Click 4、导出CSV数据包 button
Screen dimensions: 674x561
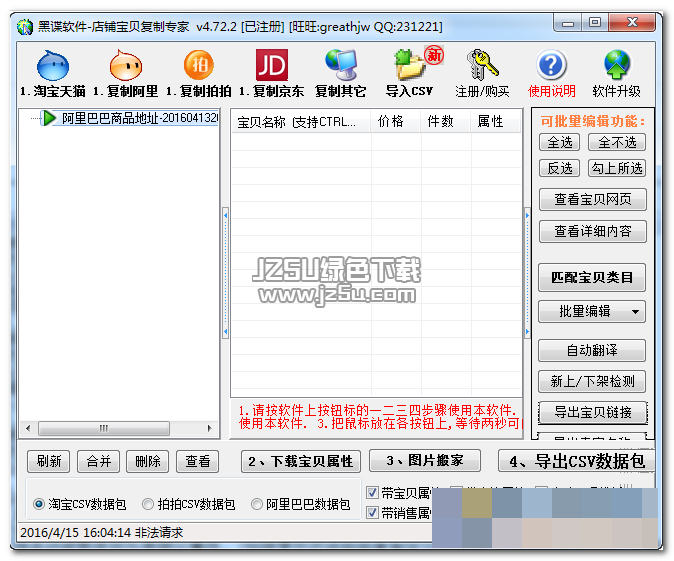click(x=577, y=461)
